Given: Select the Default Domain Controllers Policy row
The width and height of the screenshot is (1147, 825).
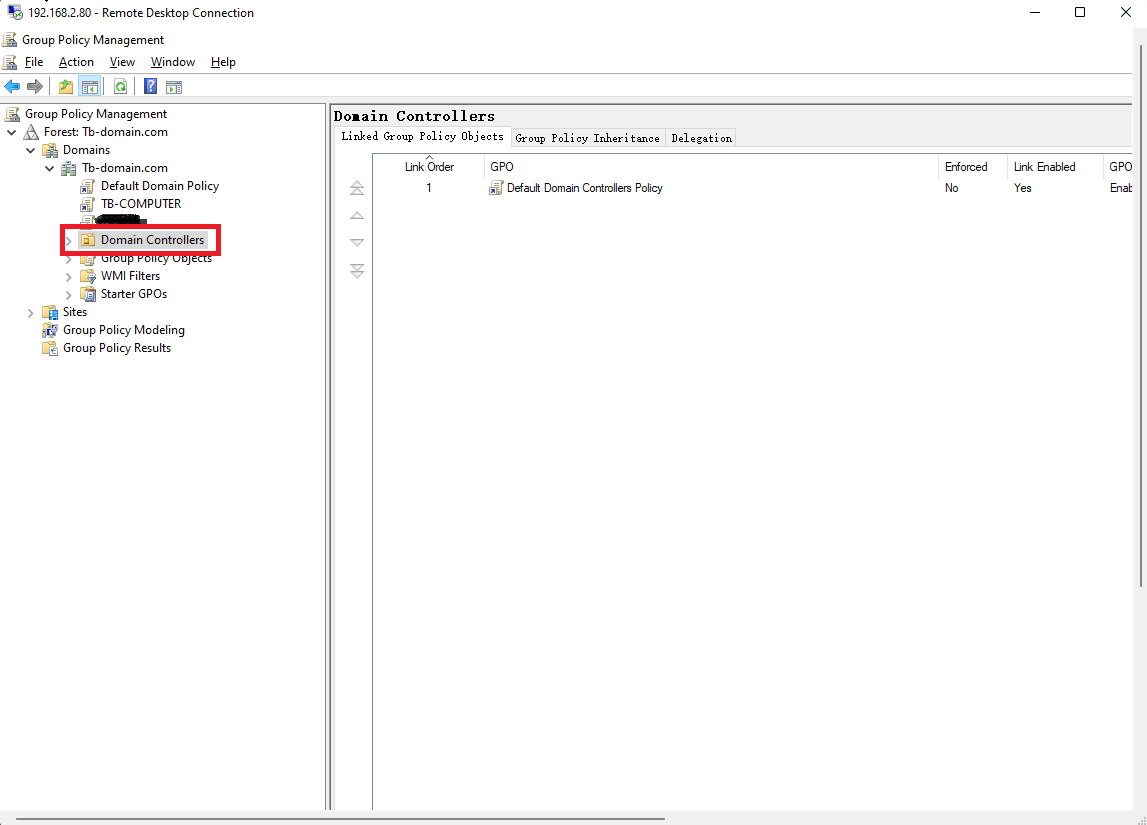Looking at the screenshot, I should coord(753,188).
